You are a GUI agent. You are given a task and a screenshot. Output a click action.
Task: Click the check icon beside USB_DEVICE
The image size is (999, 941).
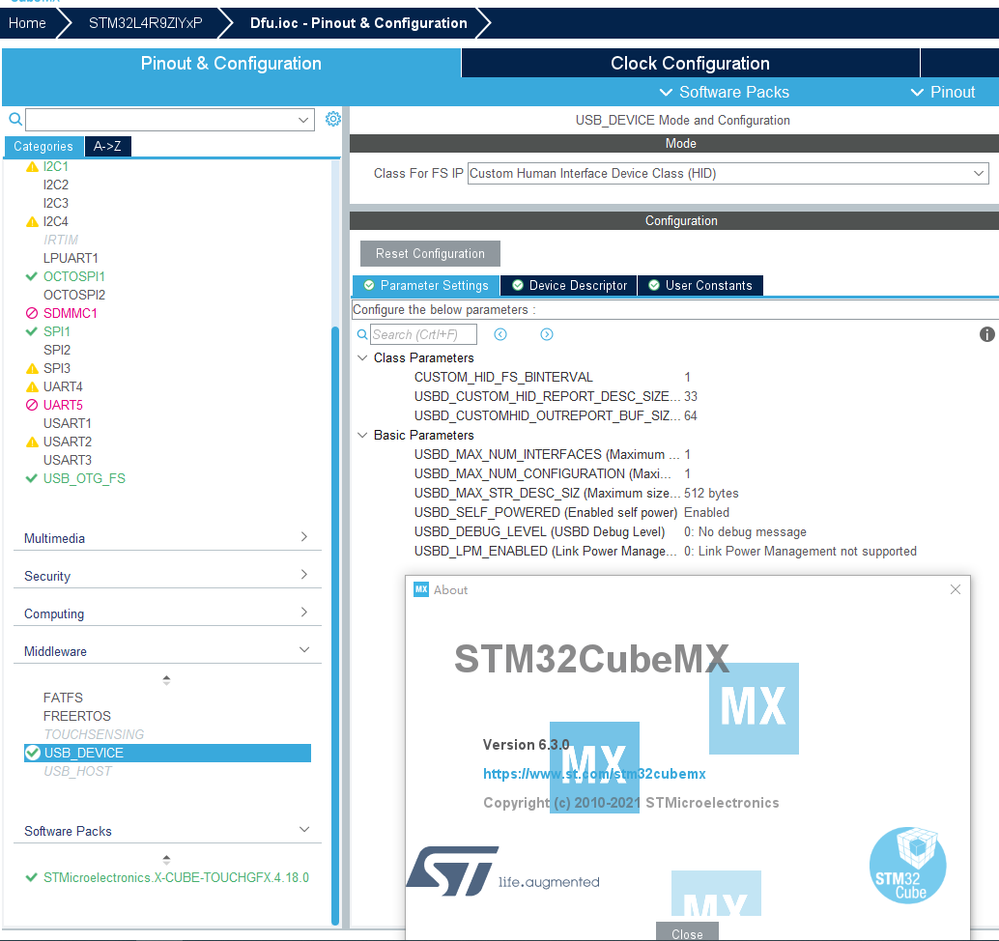tap(32, 753)
